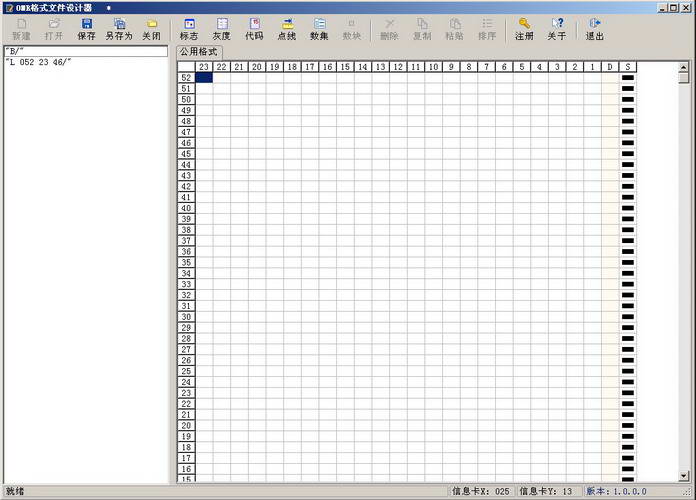The width and height of the screenshot is (696, 500).
Task: Click column header 22
Action: [221, 67]
